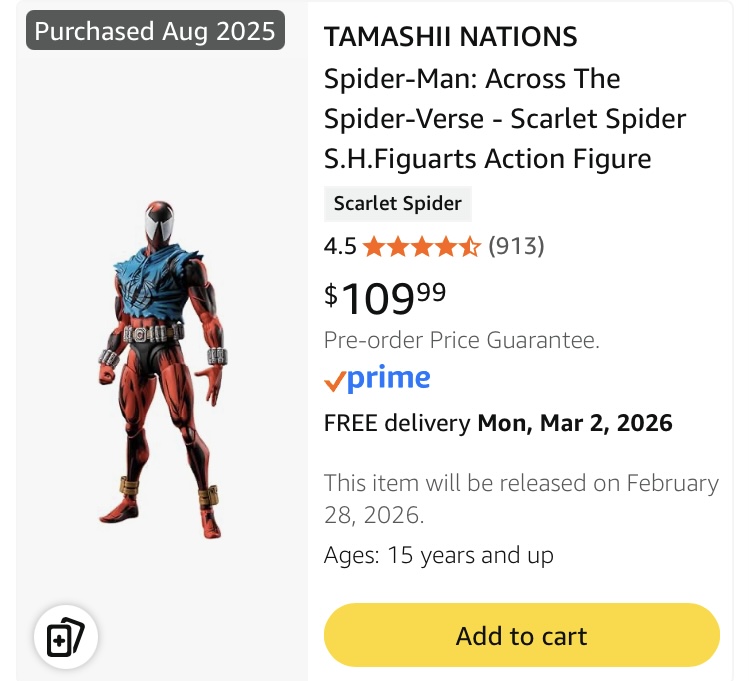
Task: Open Pre-order Price Guarantee details
Action: (461, 340)
